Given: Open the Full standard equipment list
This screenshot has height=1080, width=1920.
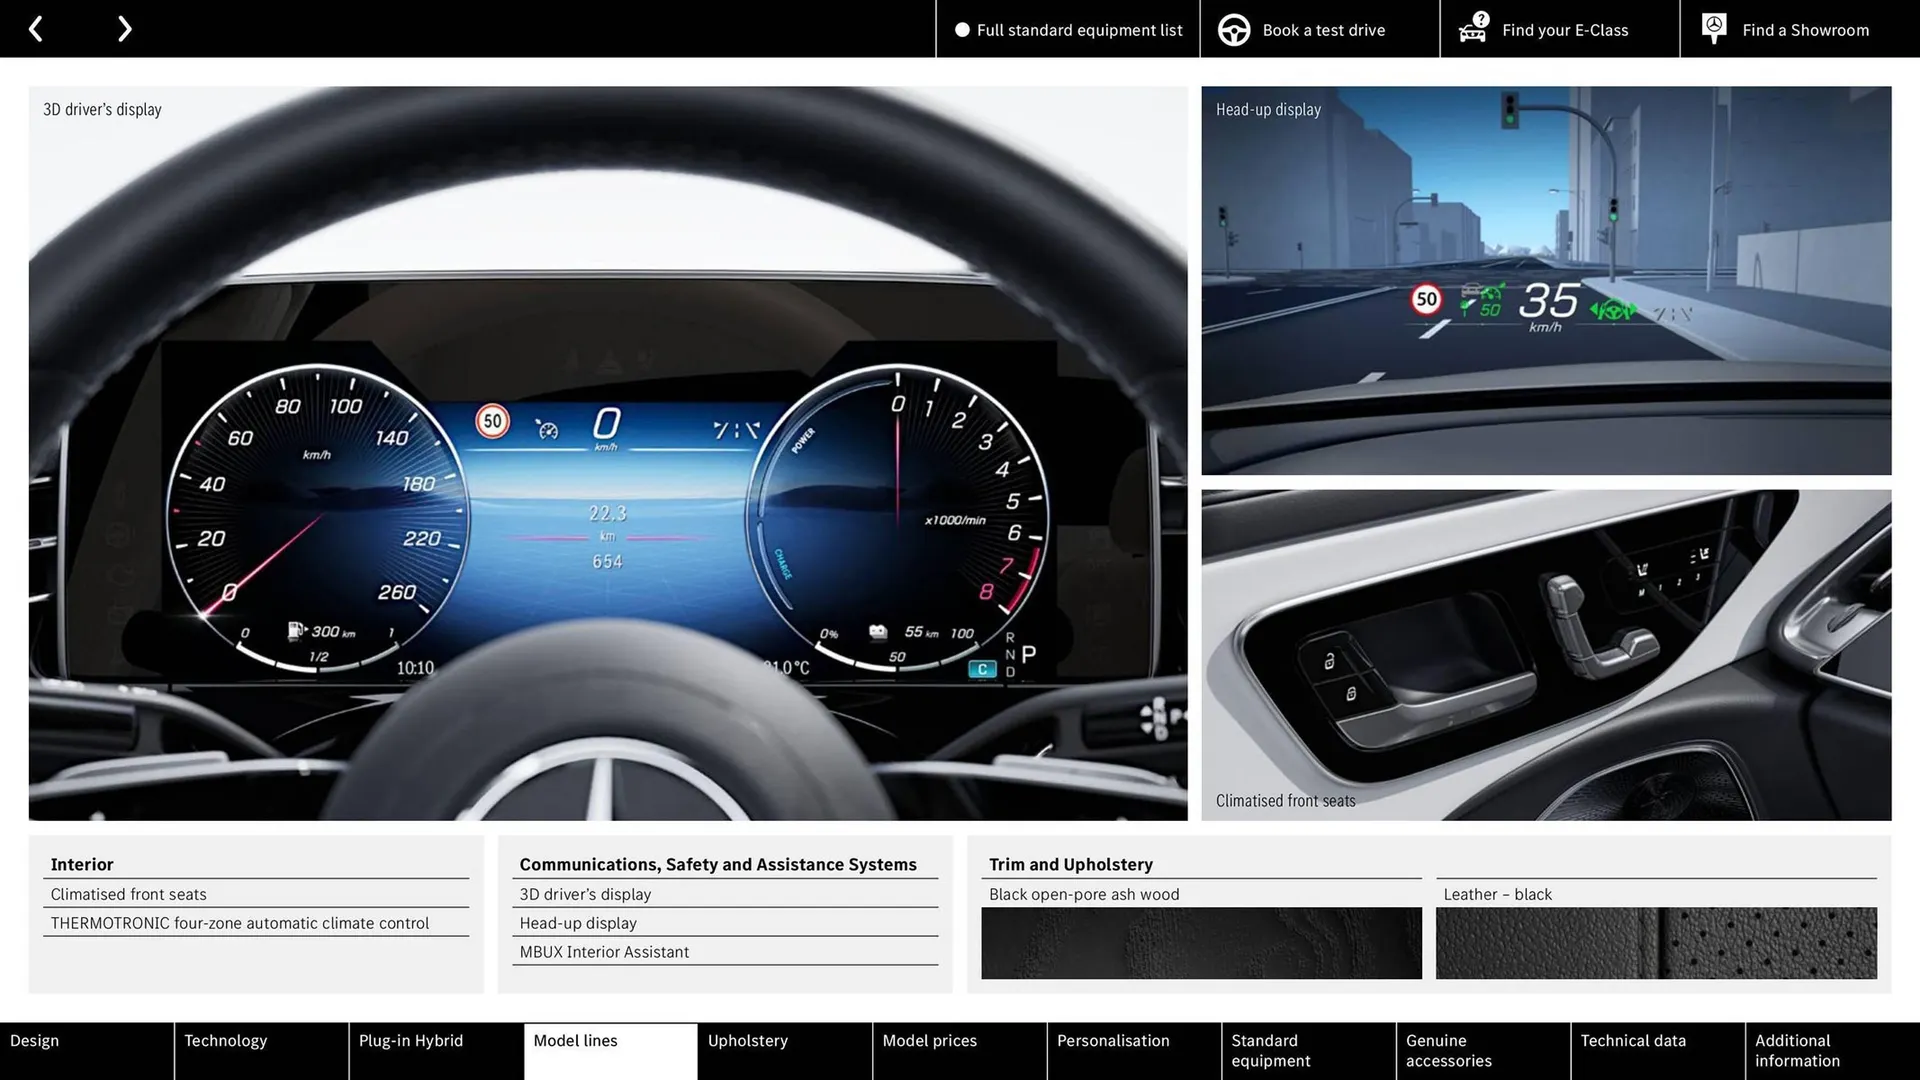Looking at the screenshot, I should pos(1079,29).
